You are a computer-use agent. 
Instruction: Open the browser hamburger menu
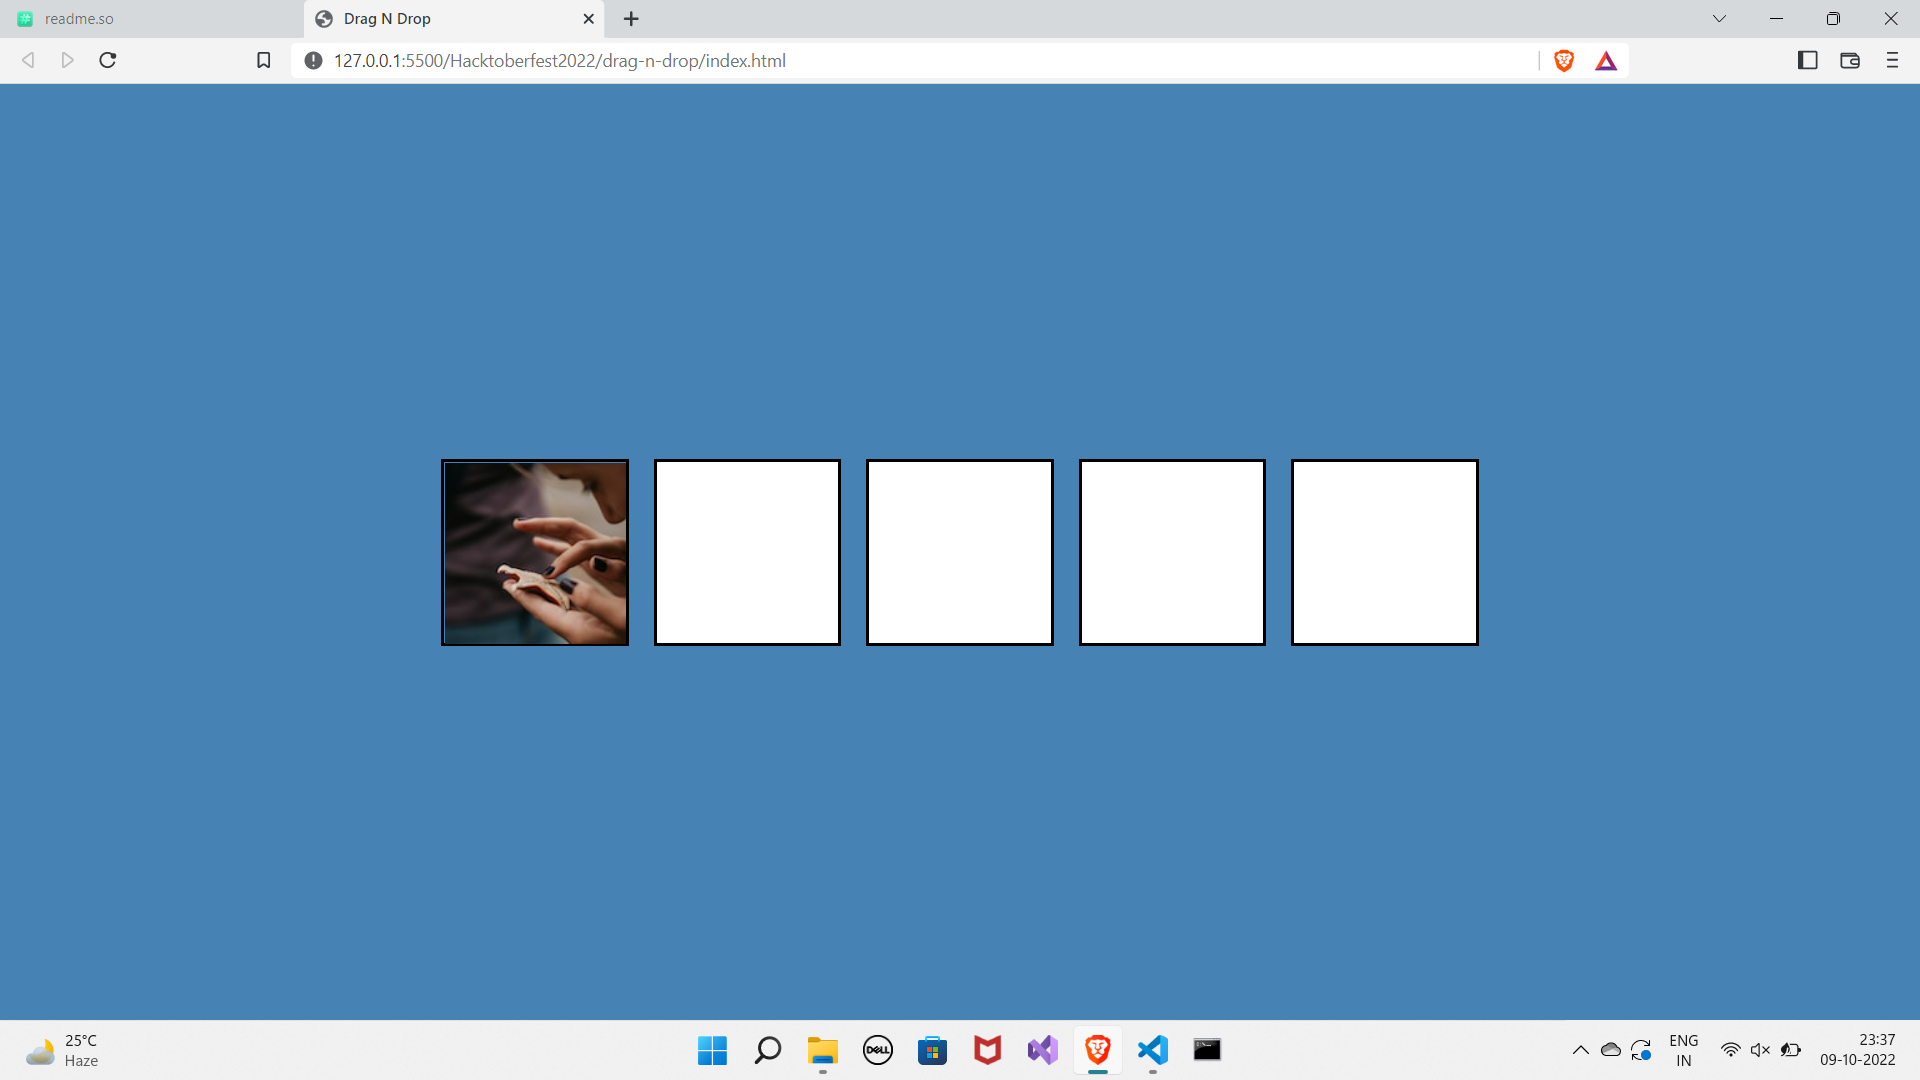(1891, 61)
